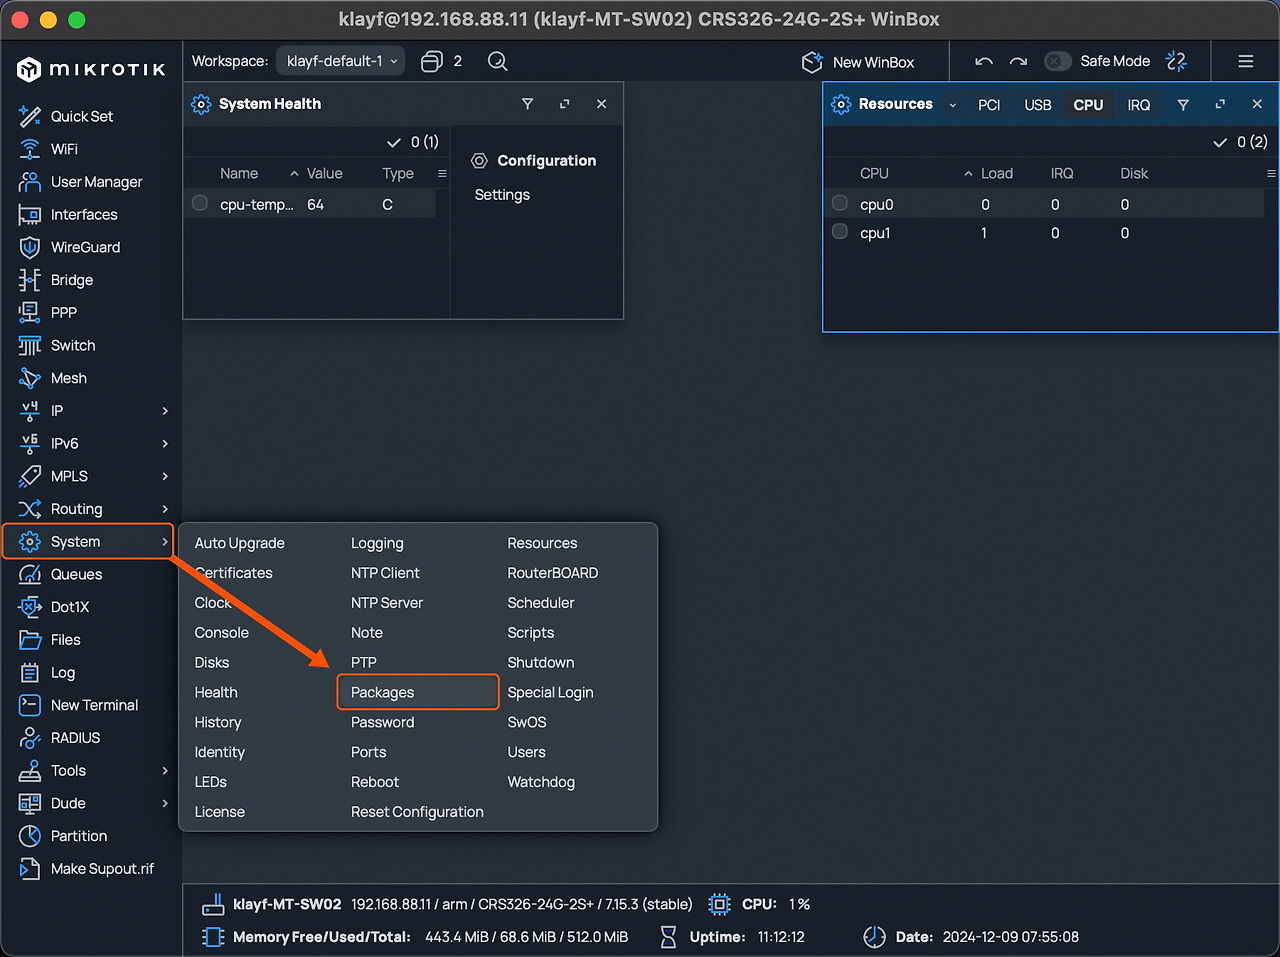Open WireGuard configuration from sidebar
Viewport: 1280px width, 957px height.
(85, 247)
